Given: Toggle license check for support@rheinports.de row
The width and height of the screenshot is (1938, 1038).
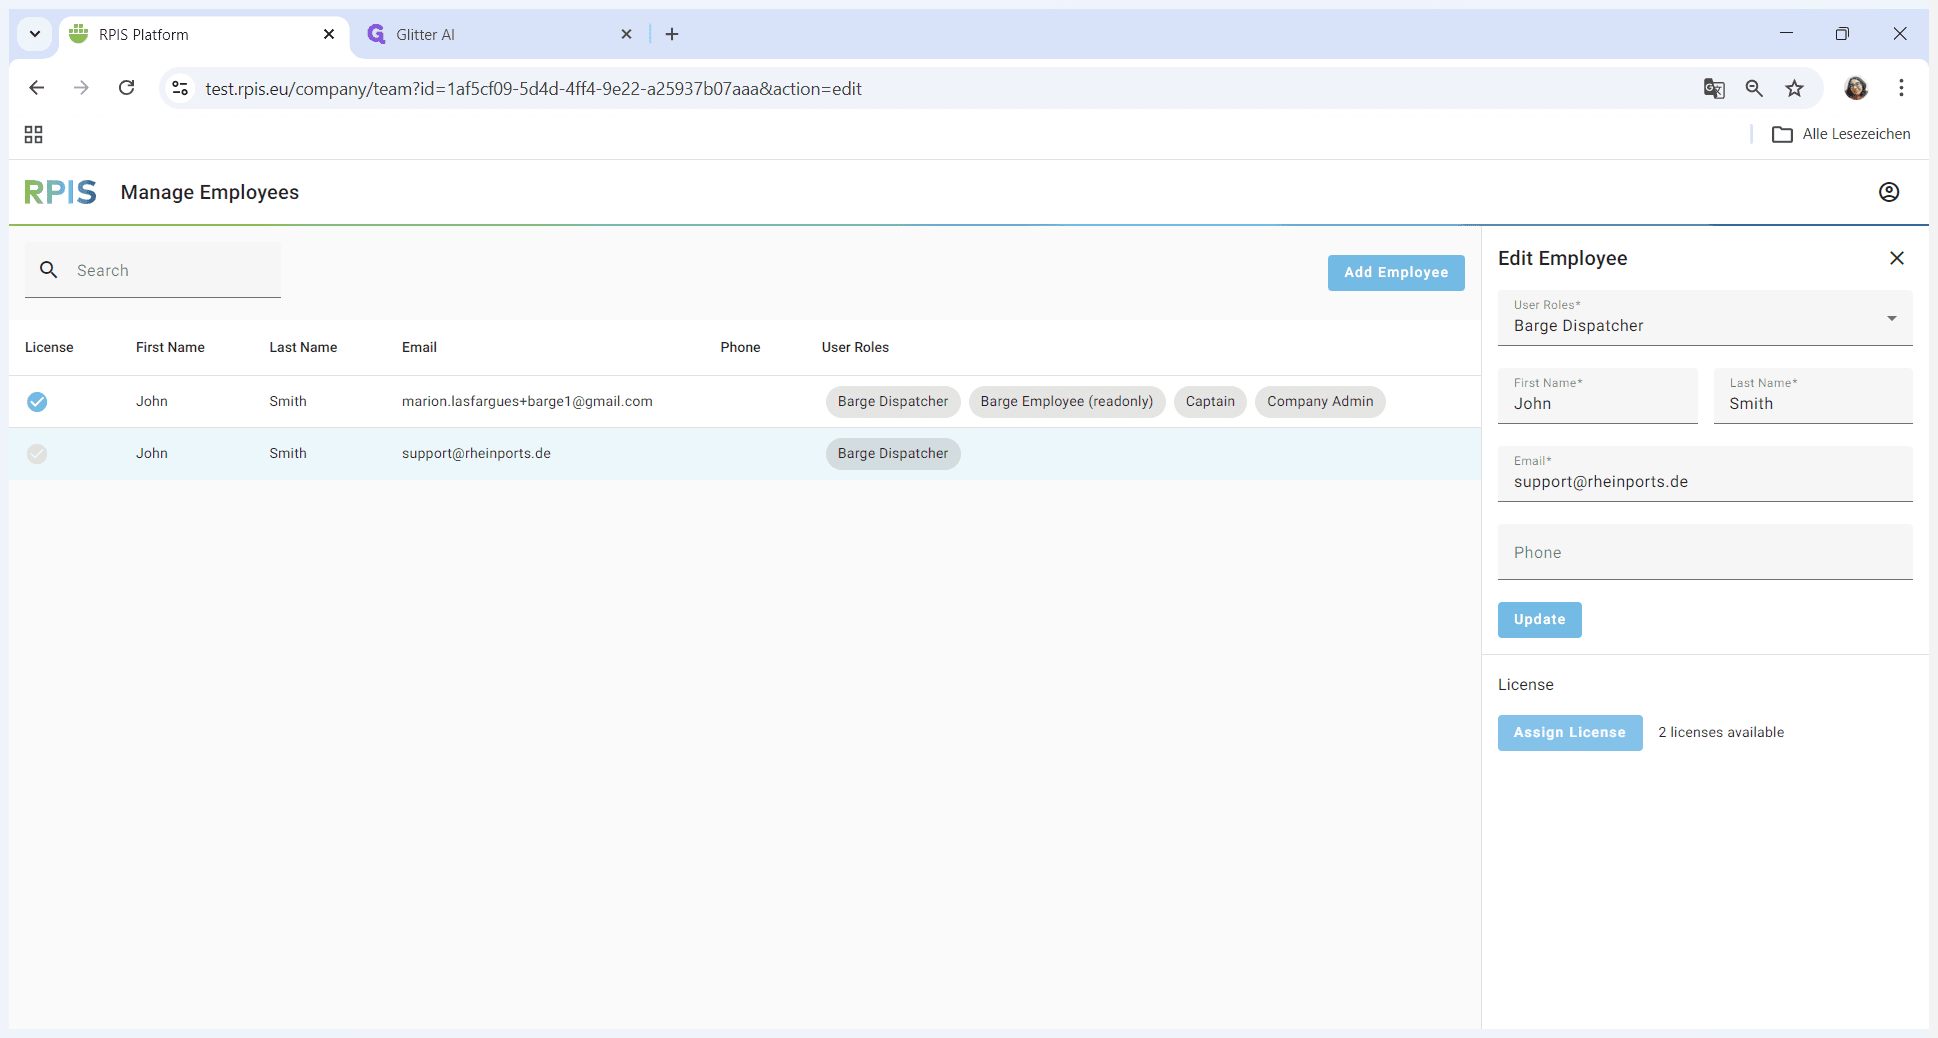Looking at the screenshot, I should tap(37, 454).
